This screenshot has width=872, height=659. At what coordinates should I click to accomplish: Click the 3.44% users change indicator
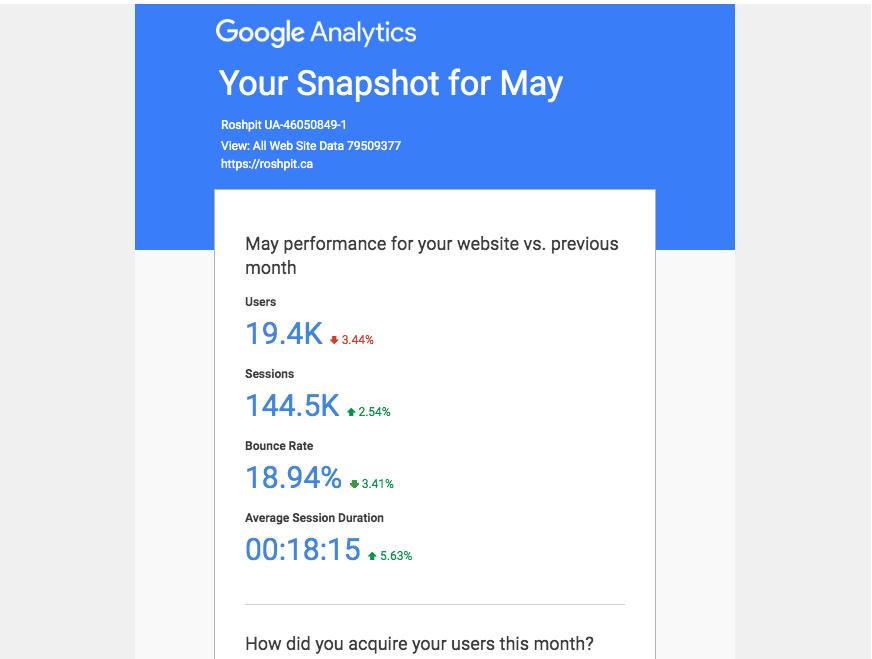point(358,340)
